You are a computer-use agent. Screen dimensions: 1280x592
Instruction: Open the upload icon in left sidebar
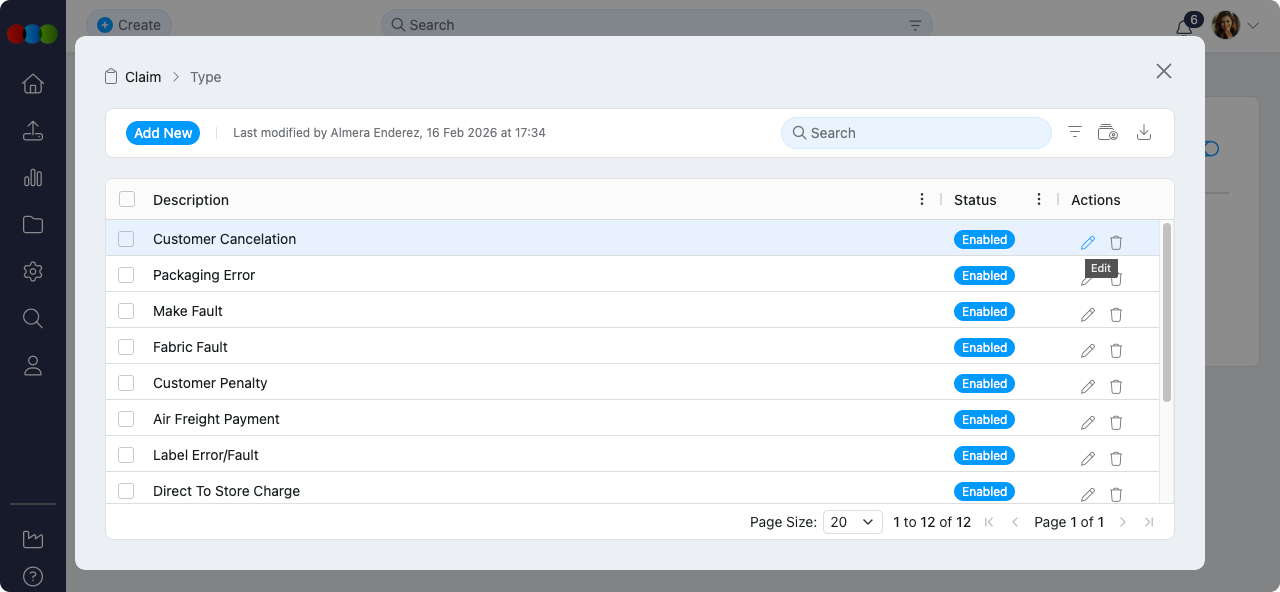(x=33, y=131)
